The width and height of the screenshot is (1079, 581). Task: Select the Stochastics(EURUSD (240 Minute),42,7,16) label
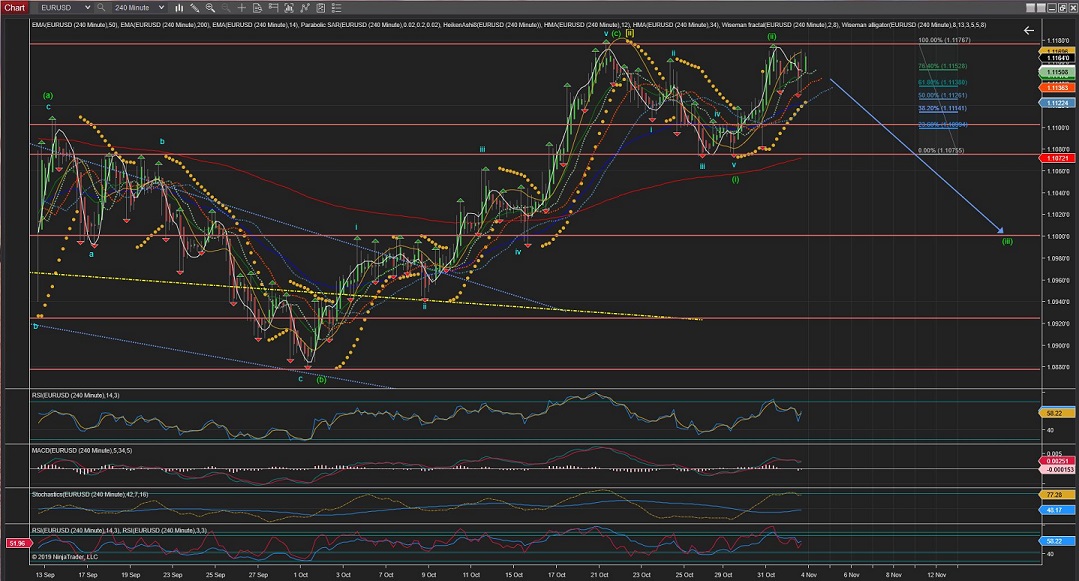click(x=89, y=494)
